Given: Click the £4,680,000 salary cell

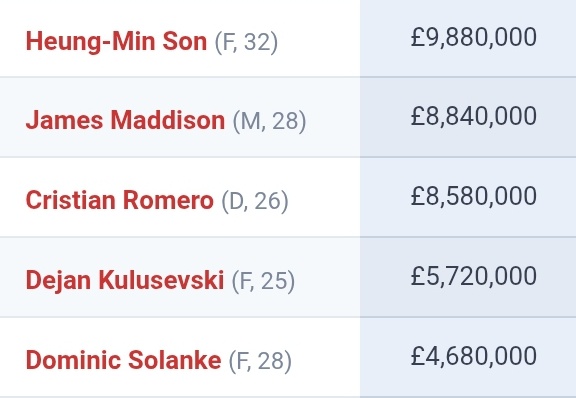Looking at the screenshot, I should [468, 356].
